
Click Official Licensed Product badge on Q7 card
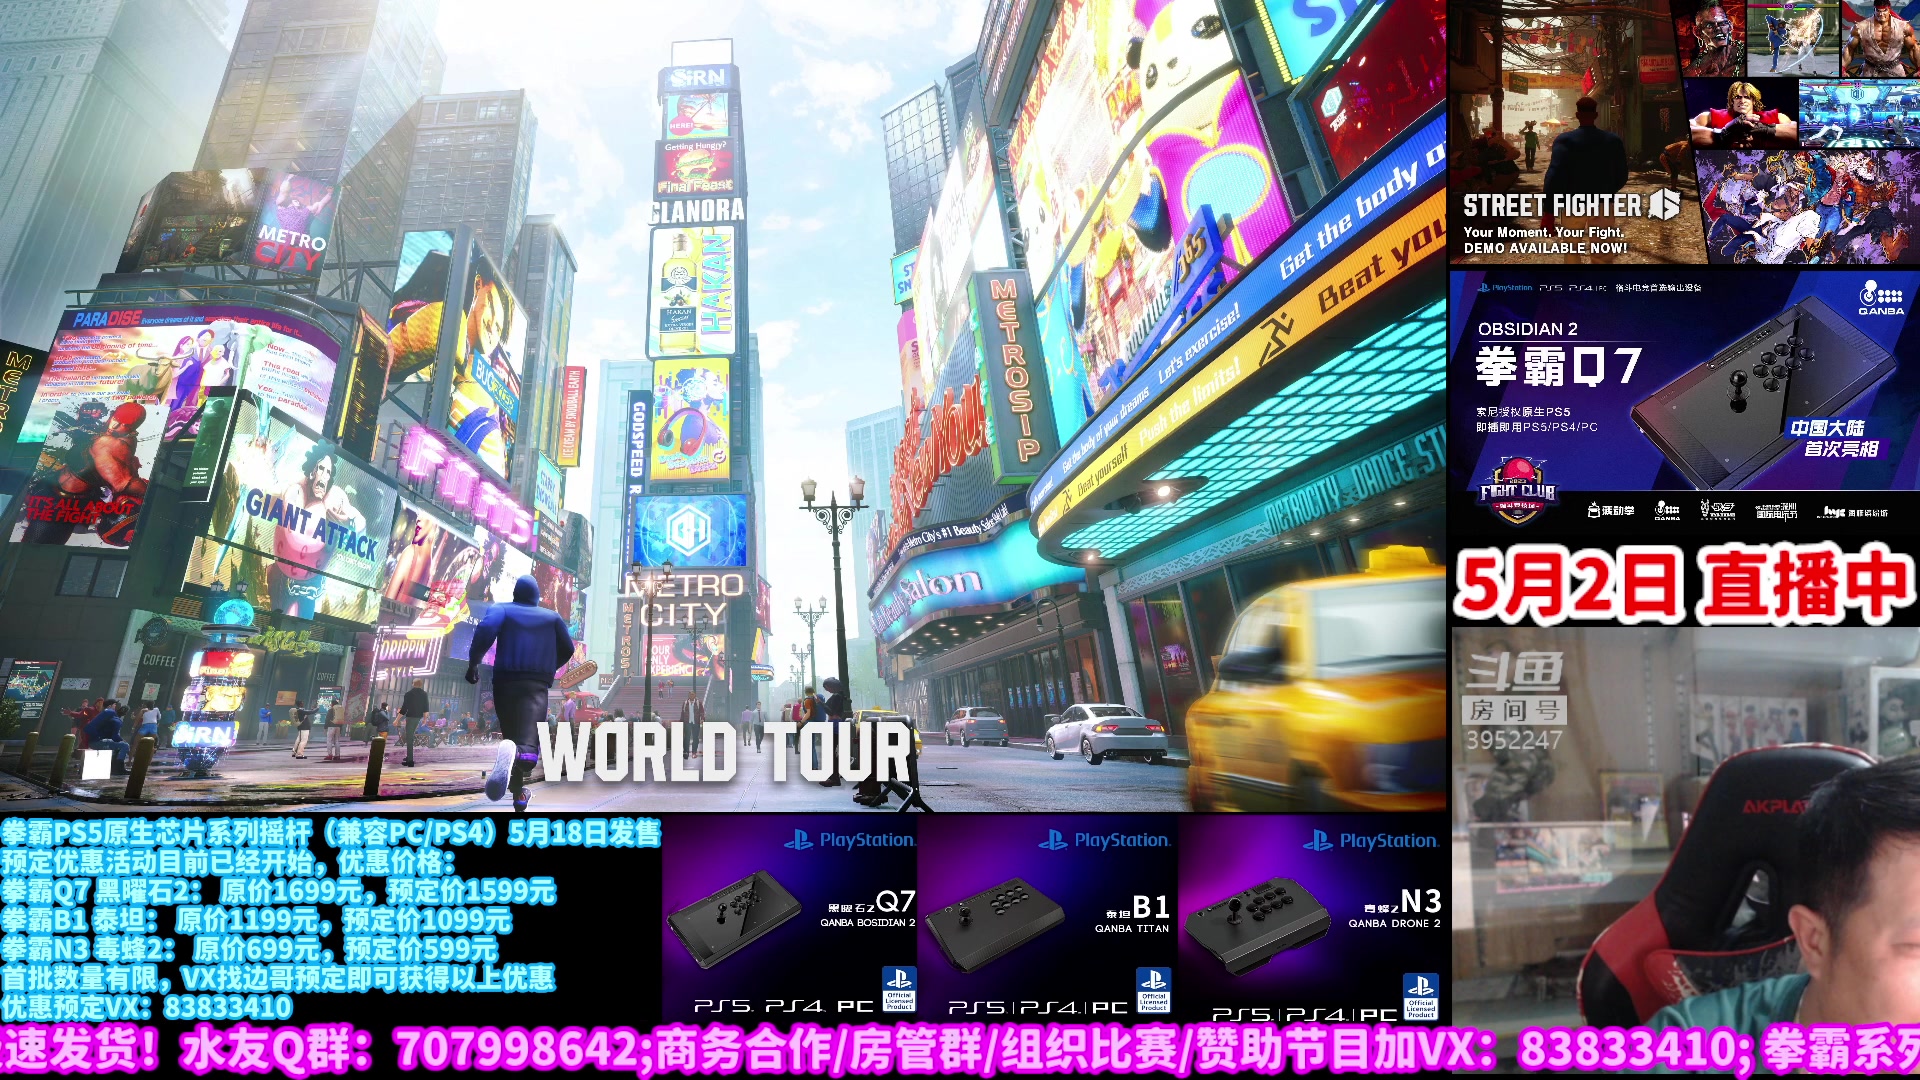click(x=898, y=988)
